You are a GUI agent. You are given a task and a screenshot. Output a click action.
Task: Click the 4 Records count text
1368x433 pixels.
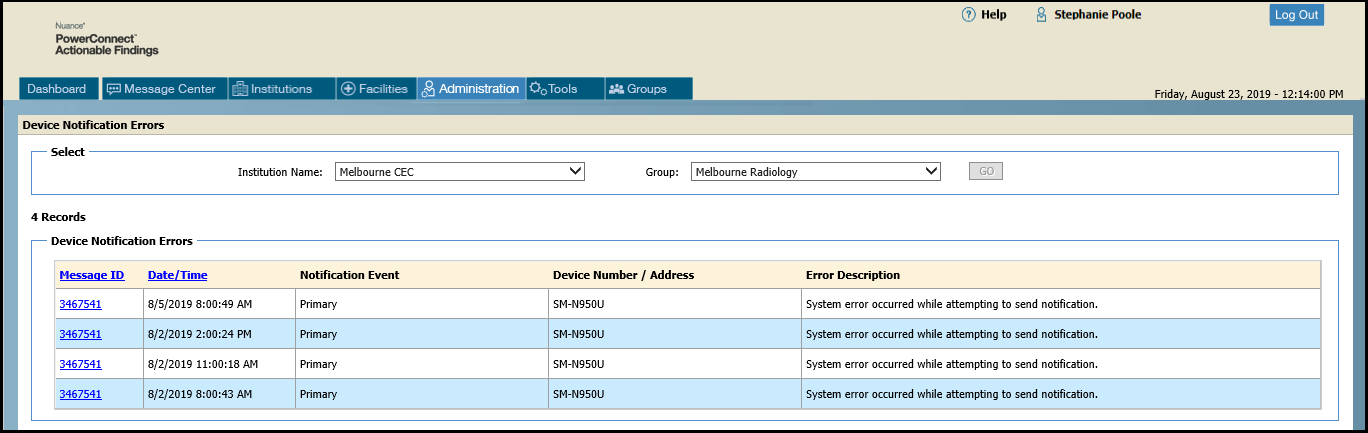[58, 217]
